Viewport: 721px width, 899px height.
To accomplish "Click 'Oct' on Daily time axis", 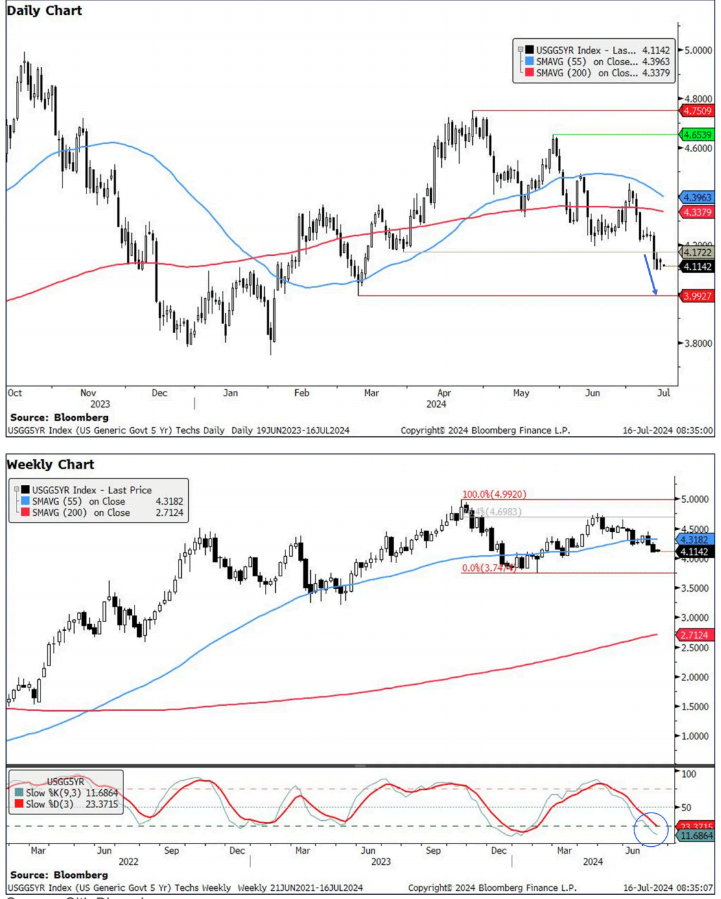I will 15,393.
